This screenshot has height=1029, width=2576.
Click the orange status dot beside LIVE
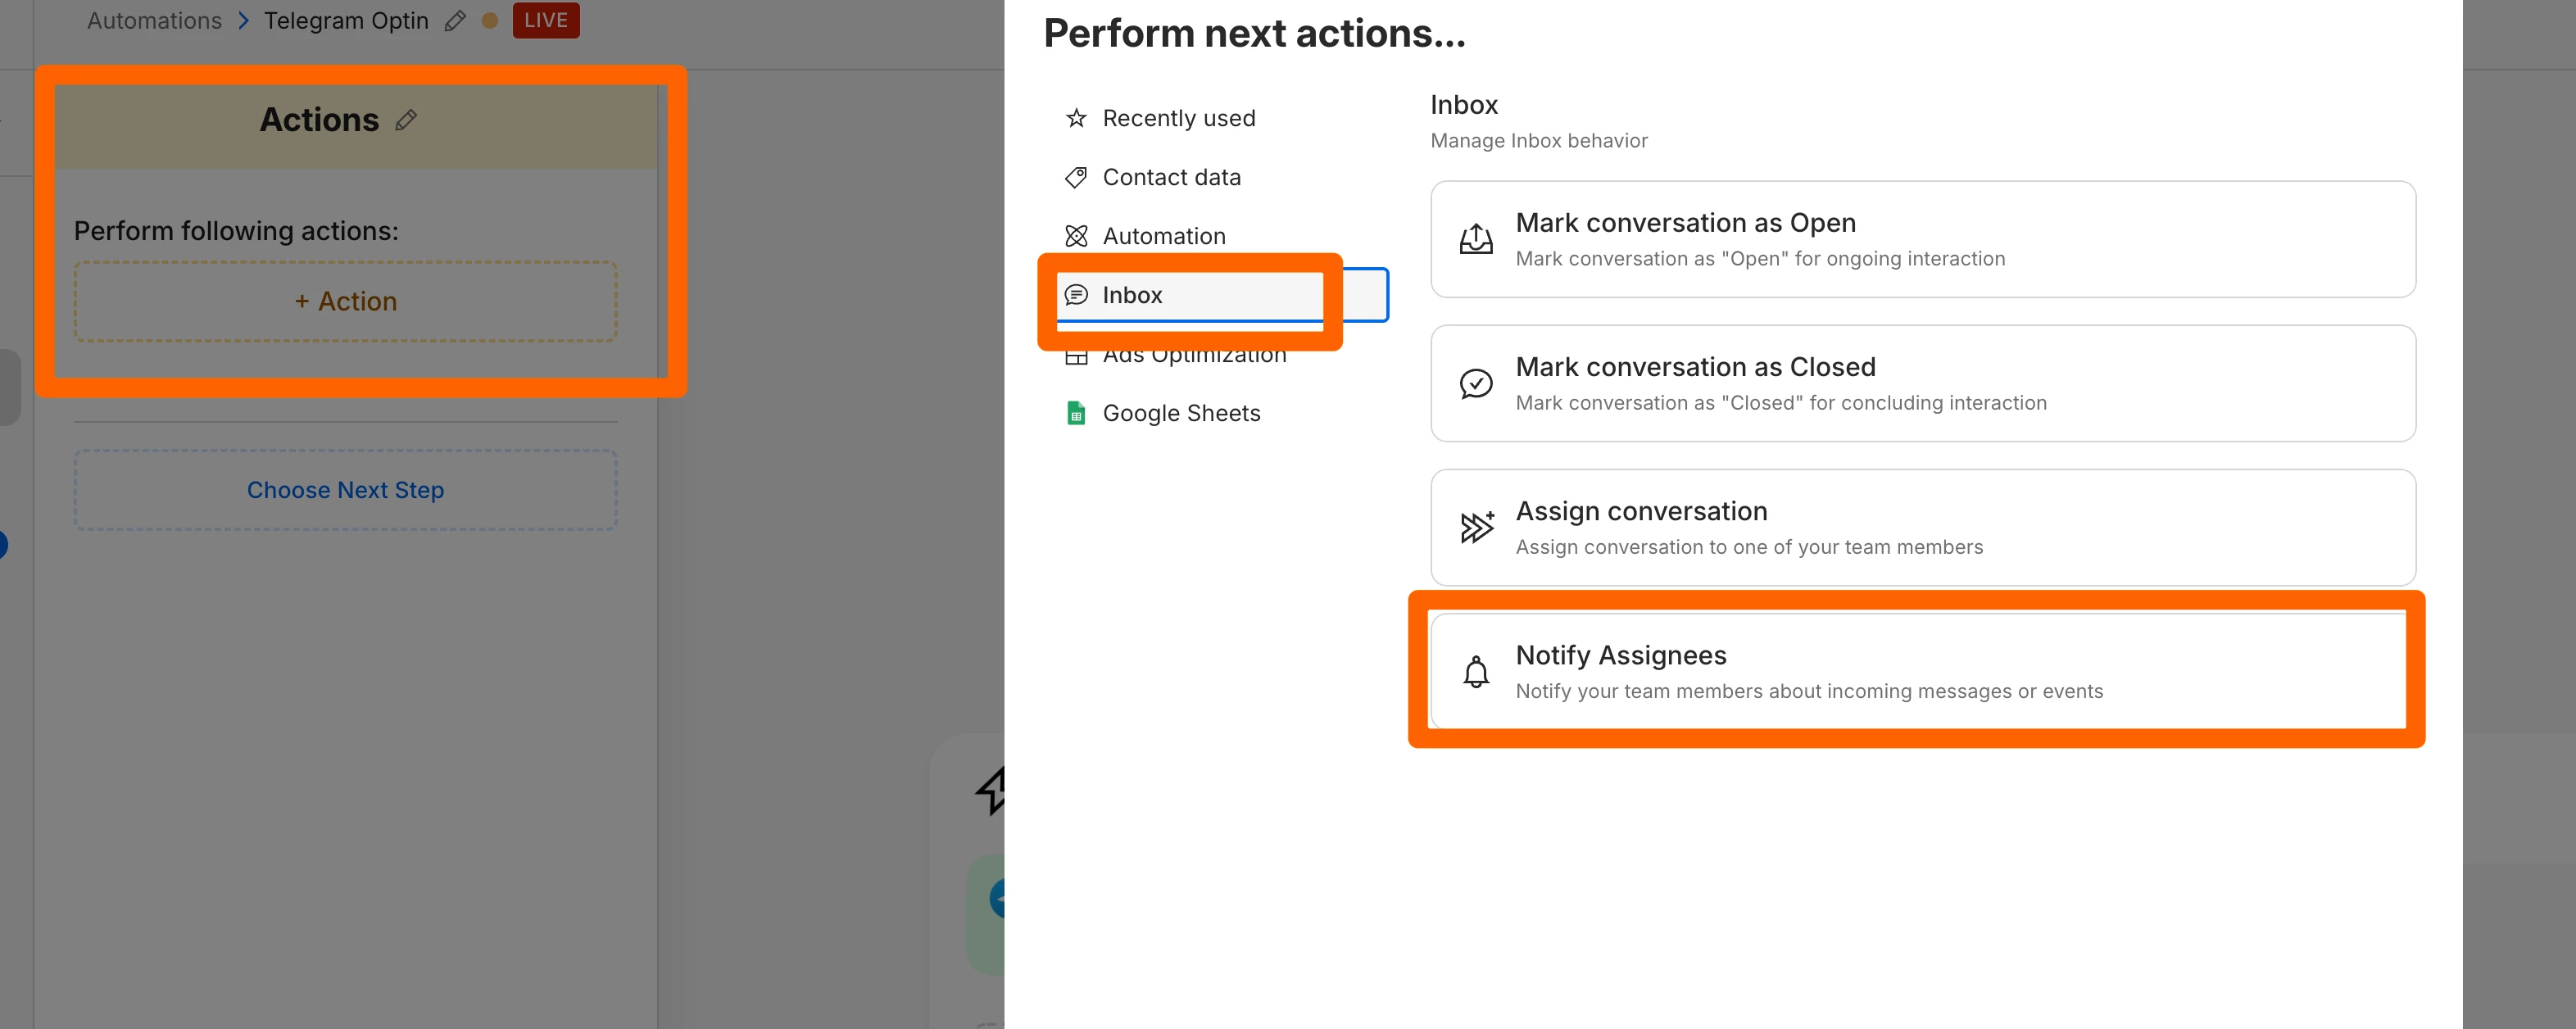pyautogui.click(x=490, y=20)
